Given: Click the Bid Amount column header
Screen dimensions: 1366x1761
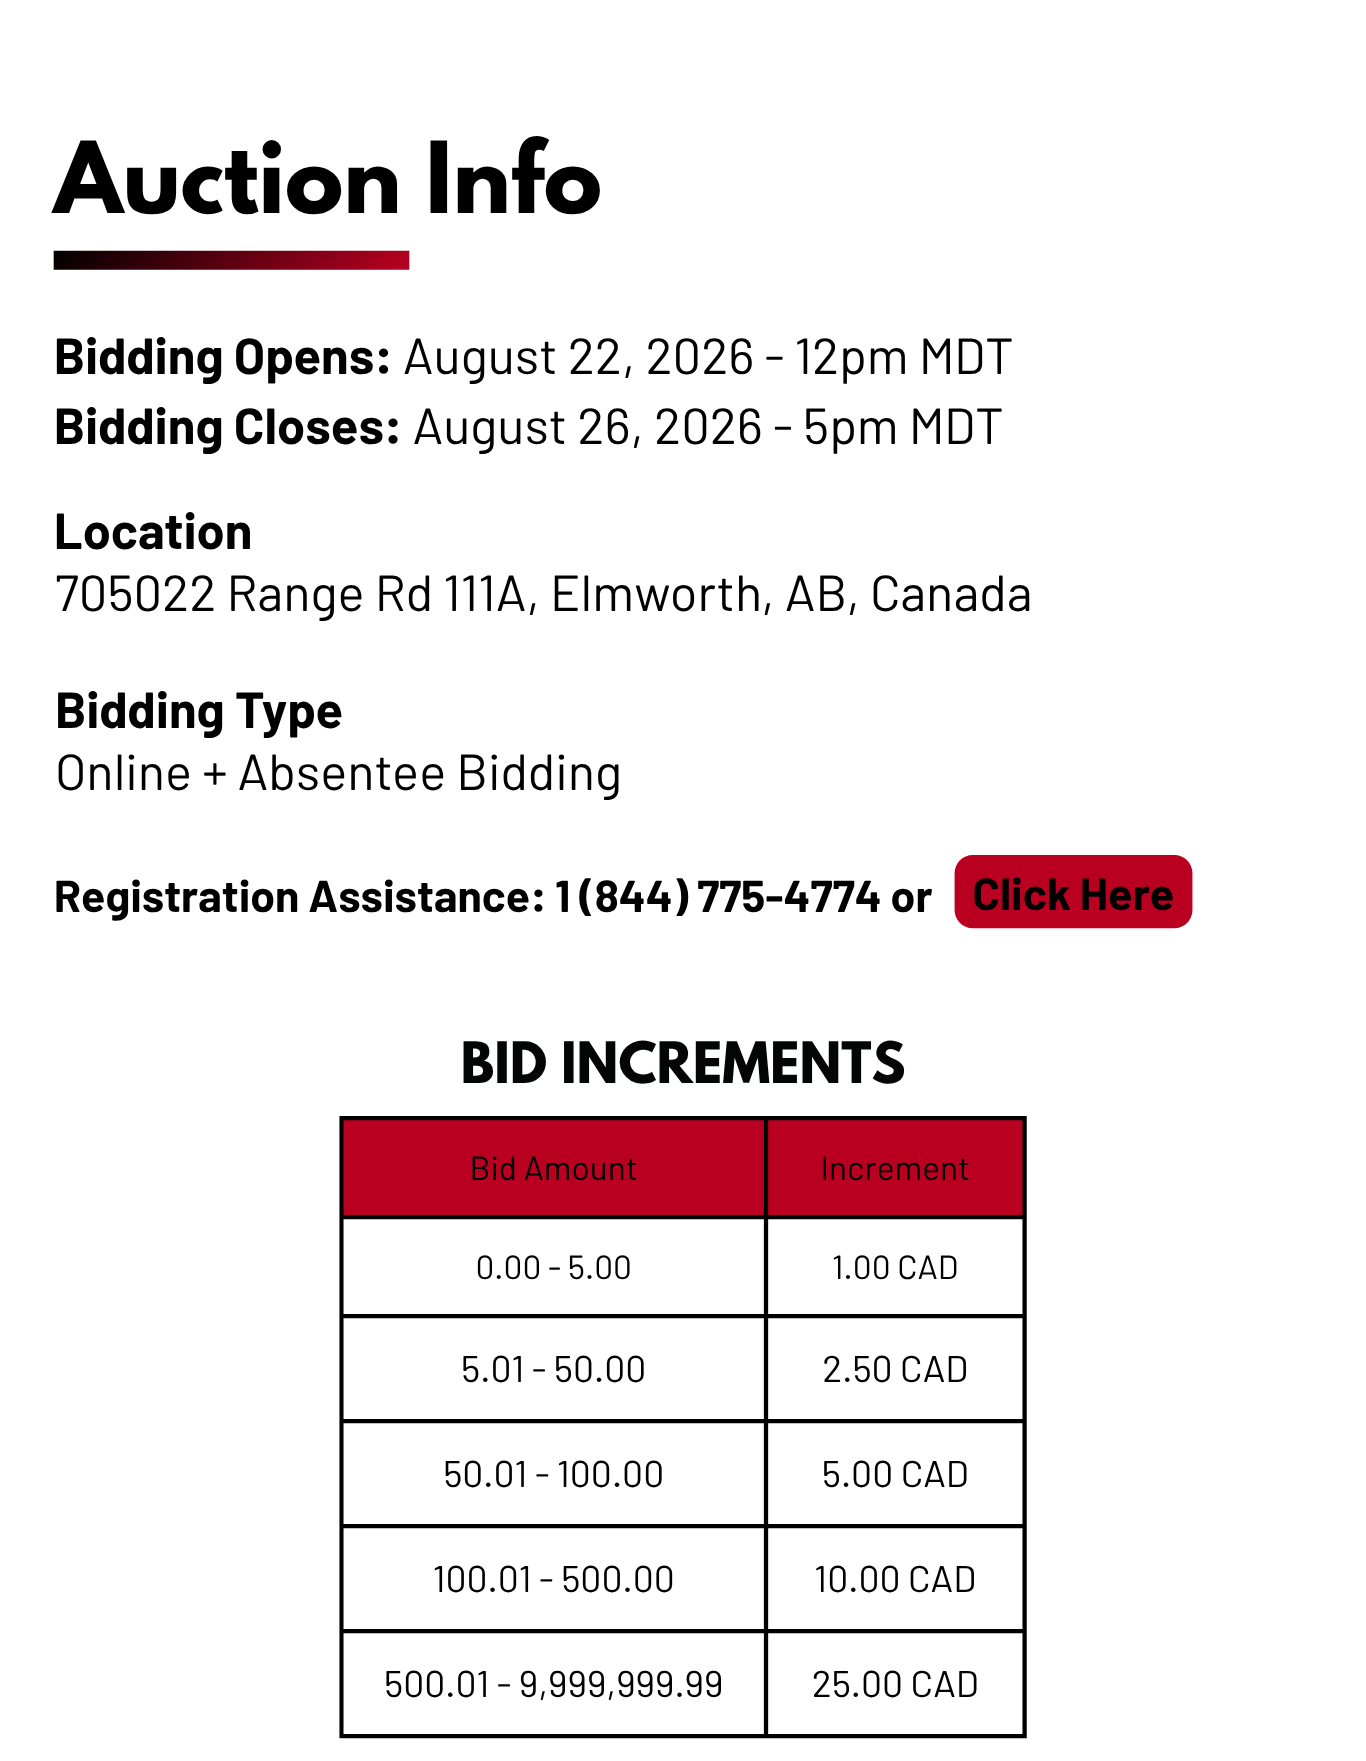Looking at the screenshot, I should tap(554, 1168).
